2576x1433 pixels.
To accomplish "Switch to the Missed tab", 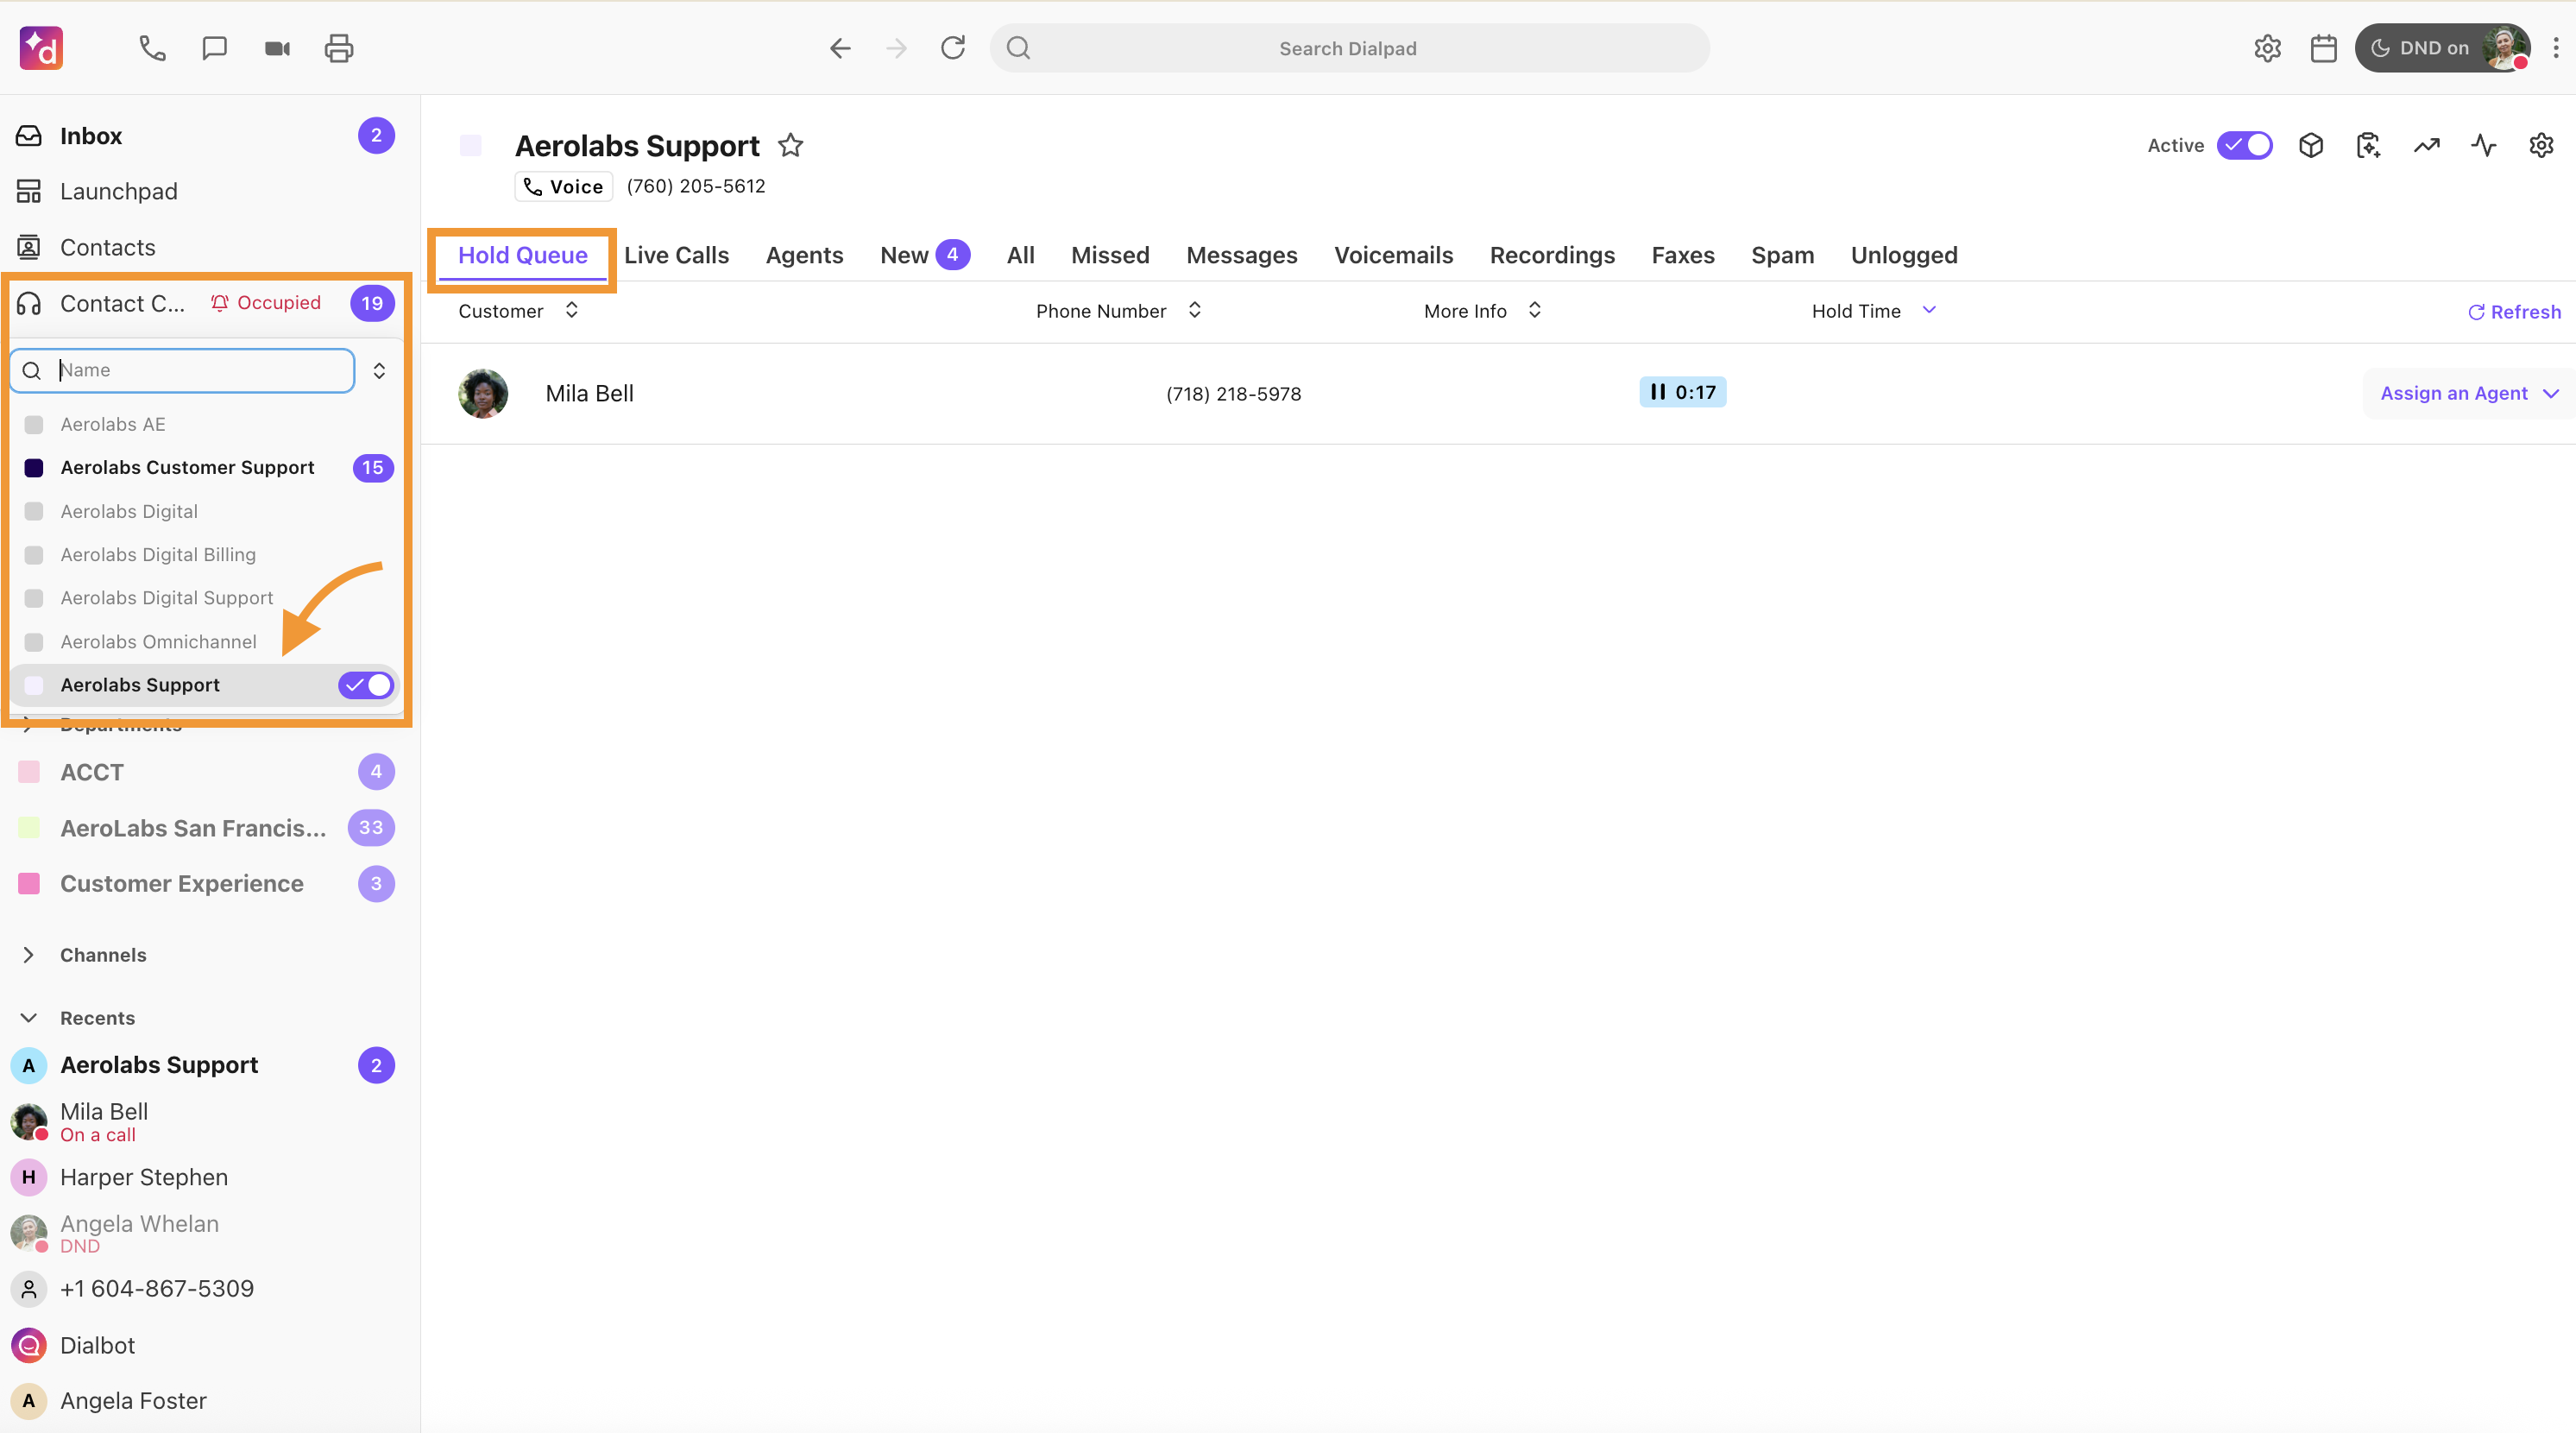I will (1110, 255).
